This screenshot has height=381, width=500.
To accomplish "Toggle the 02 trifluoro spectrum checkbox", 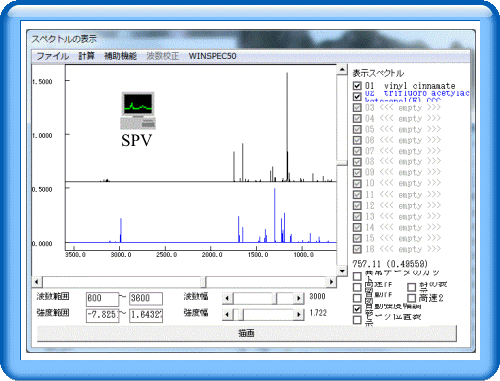I will [x=357, y=96].
